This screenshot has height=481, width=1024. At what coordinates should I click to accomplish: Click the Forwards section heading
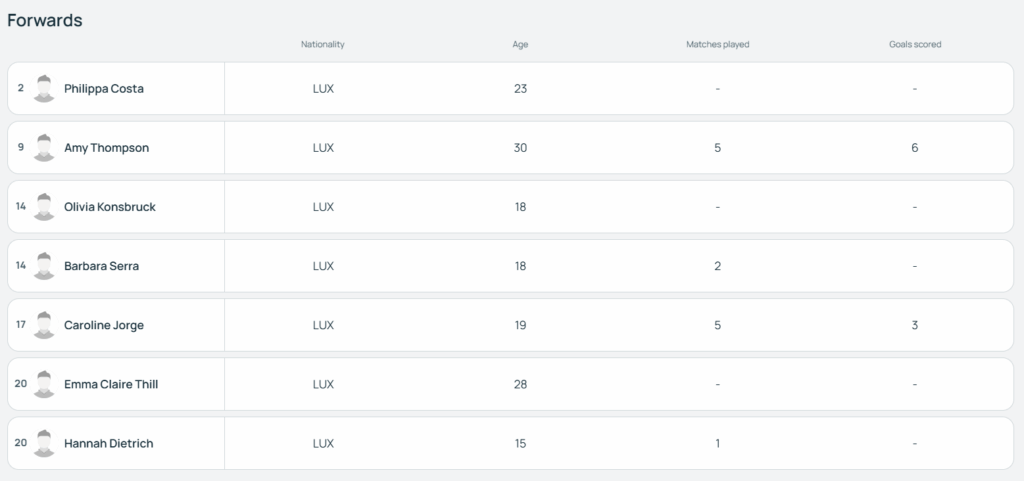[44, 20]
